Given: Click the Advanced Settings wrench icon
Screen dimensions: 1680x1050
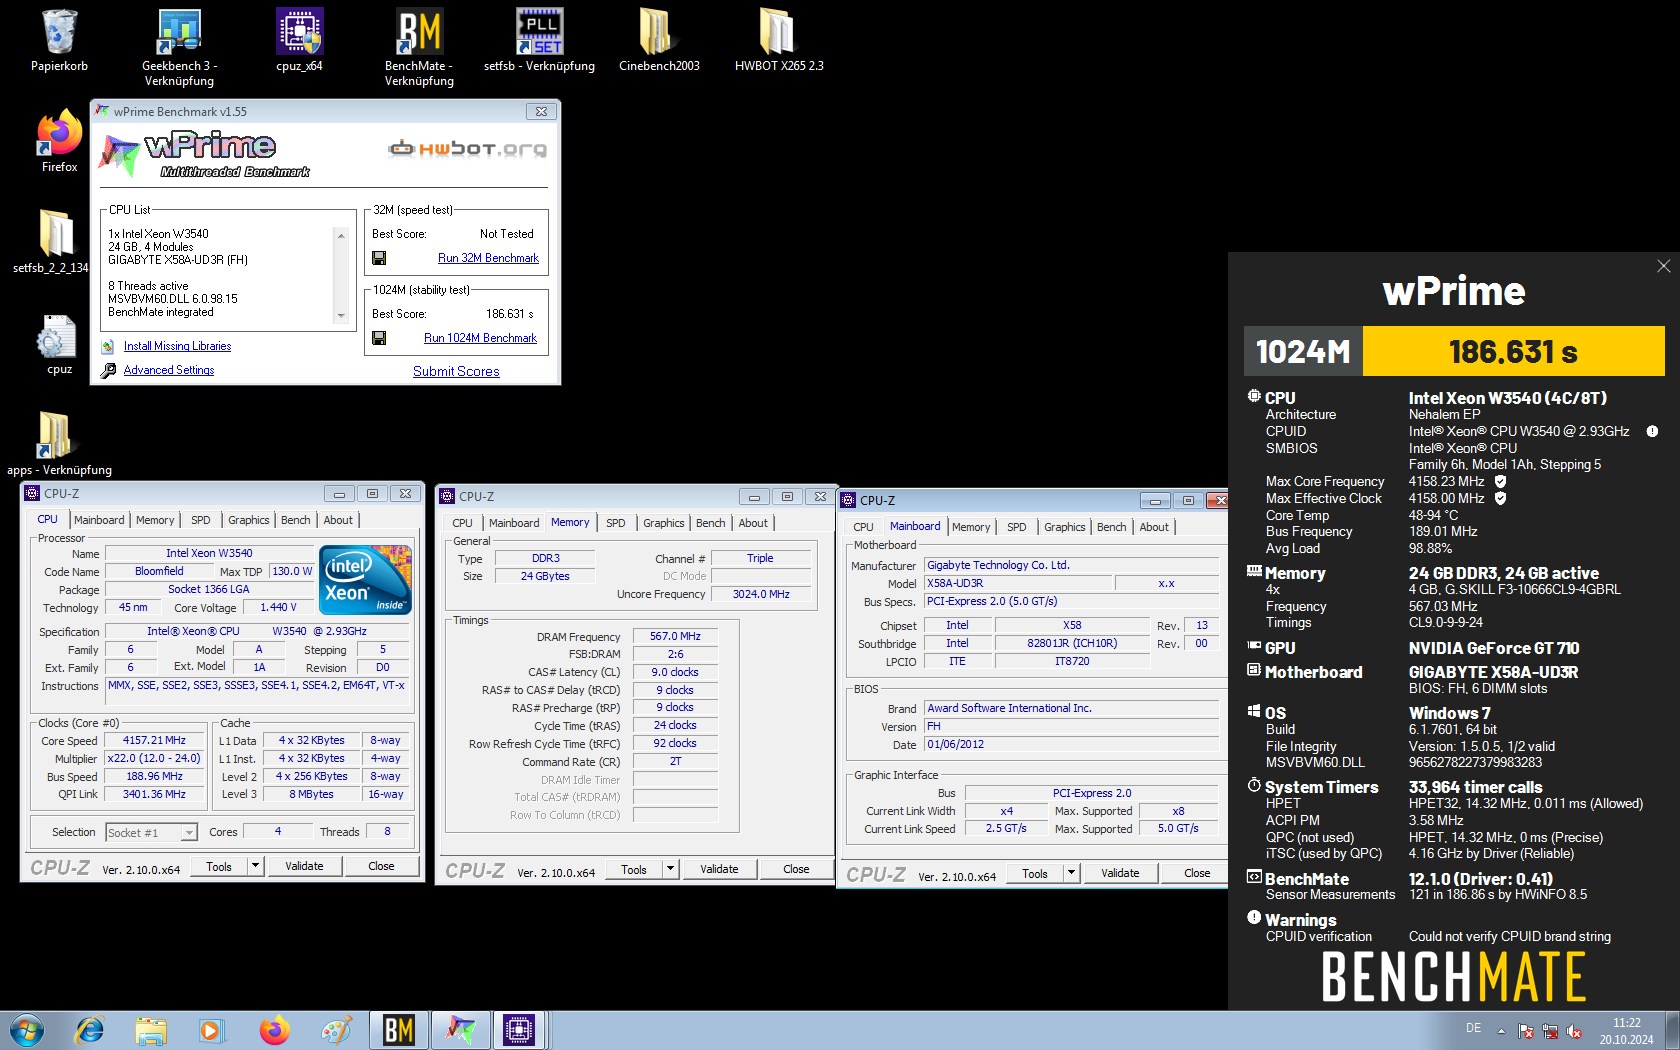Looking at the screenshot, I should tap(108, 370).
